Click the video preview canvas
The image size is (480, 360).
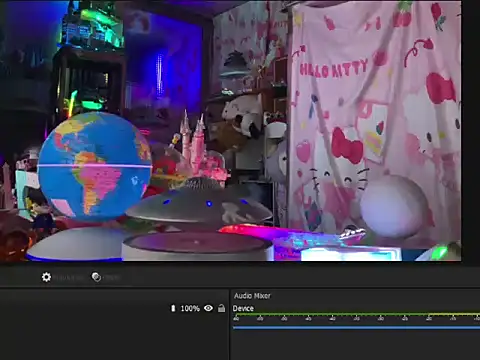[x=231, y=130]
